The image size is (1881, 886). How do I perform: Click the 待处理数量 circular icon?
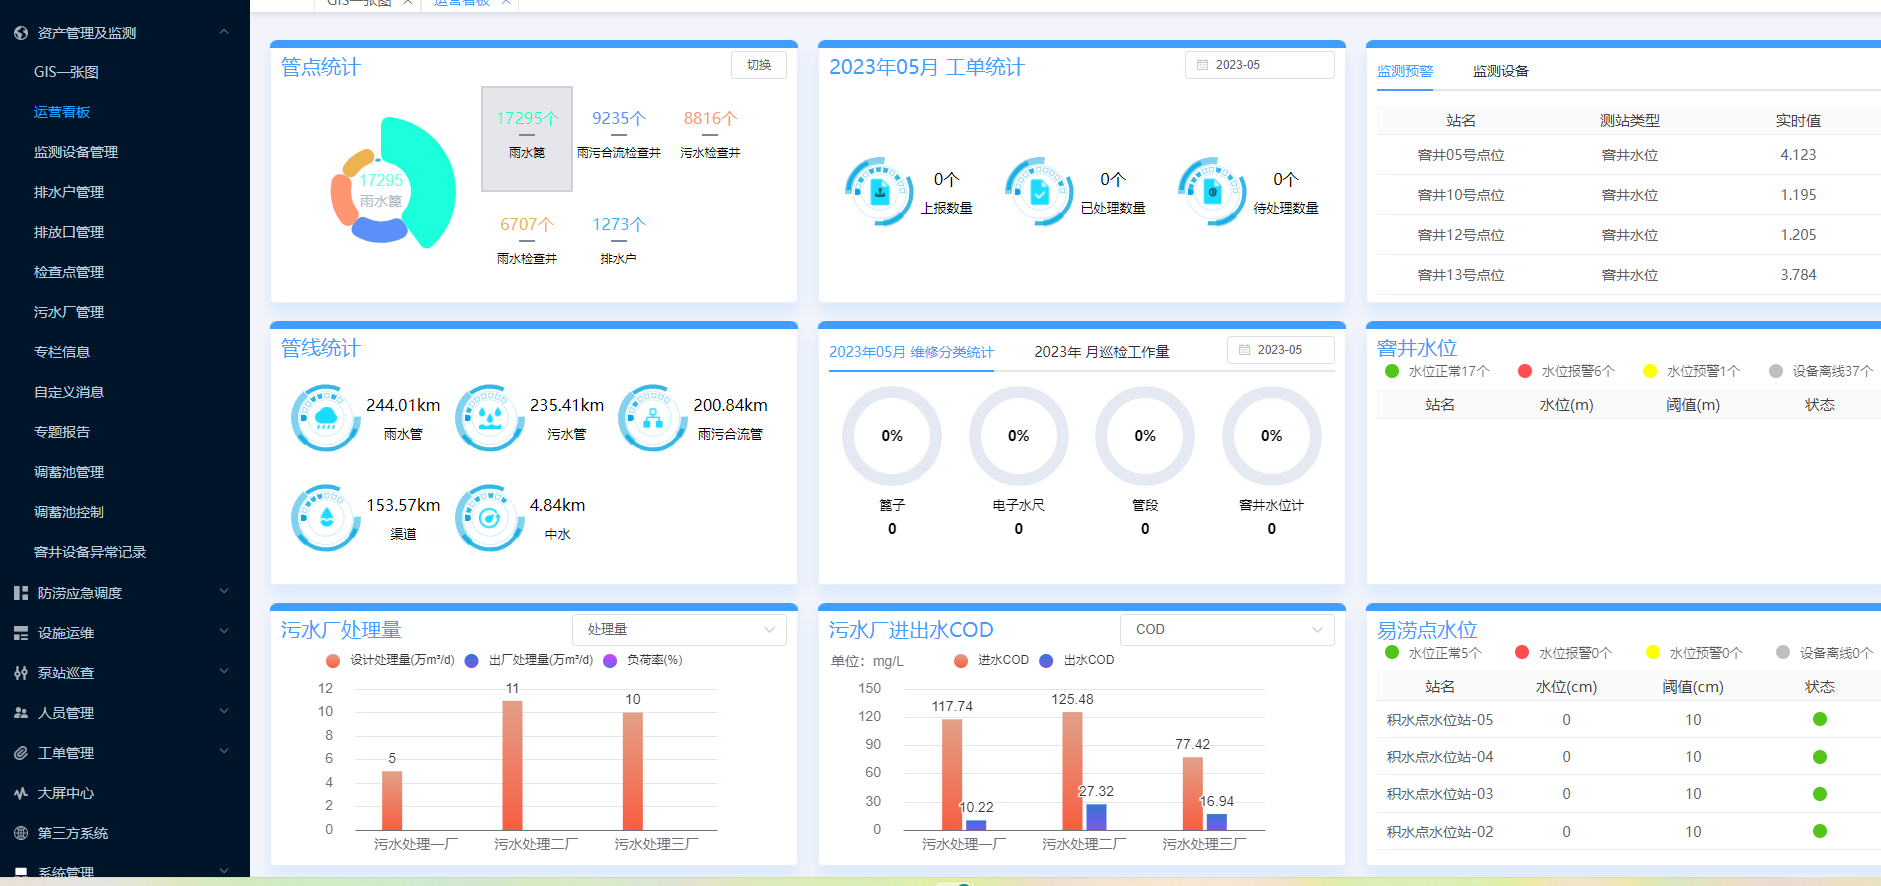click(x=1212, y=191)
